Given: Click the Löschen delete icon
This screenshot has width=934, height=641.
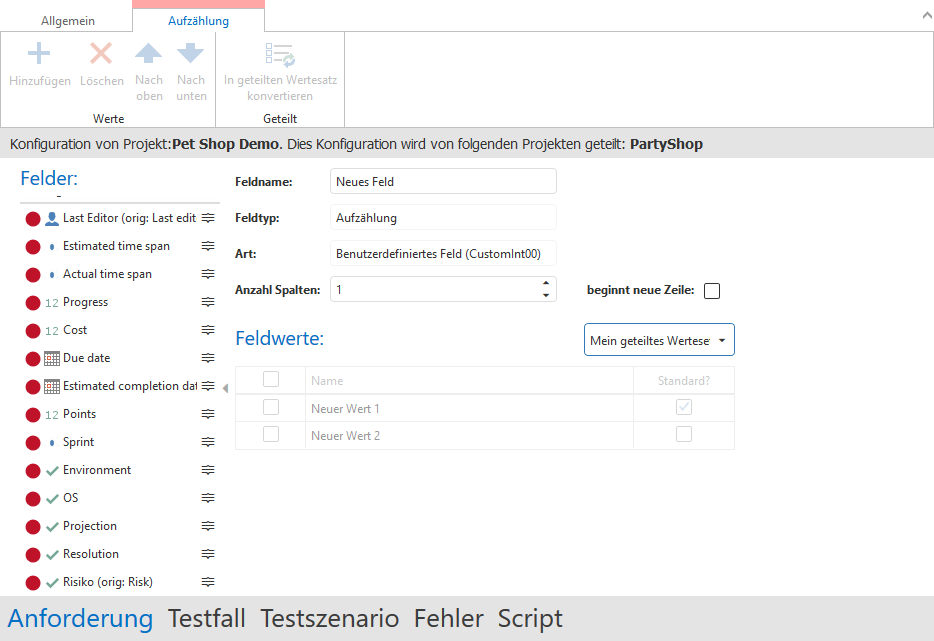Looking at the screenshot, I should (x=101, y=54).
